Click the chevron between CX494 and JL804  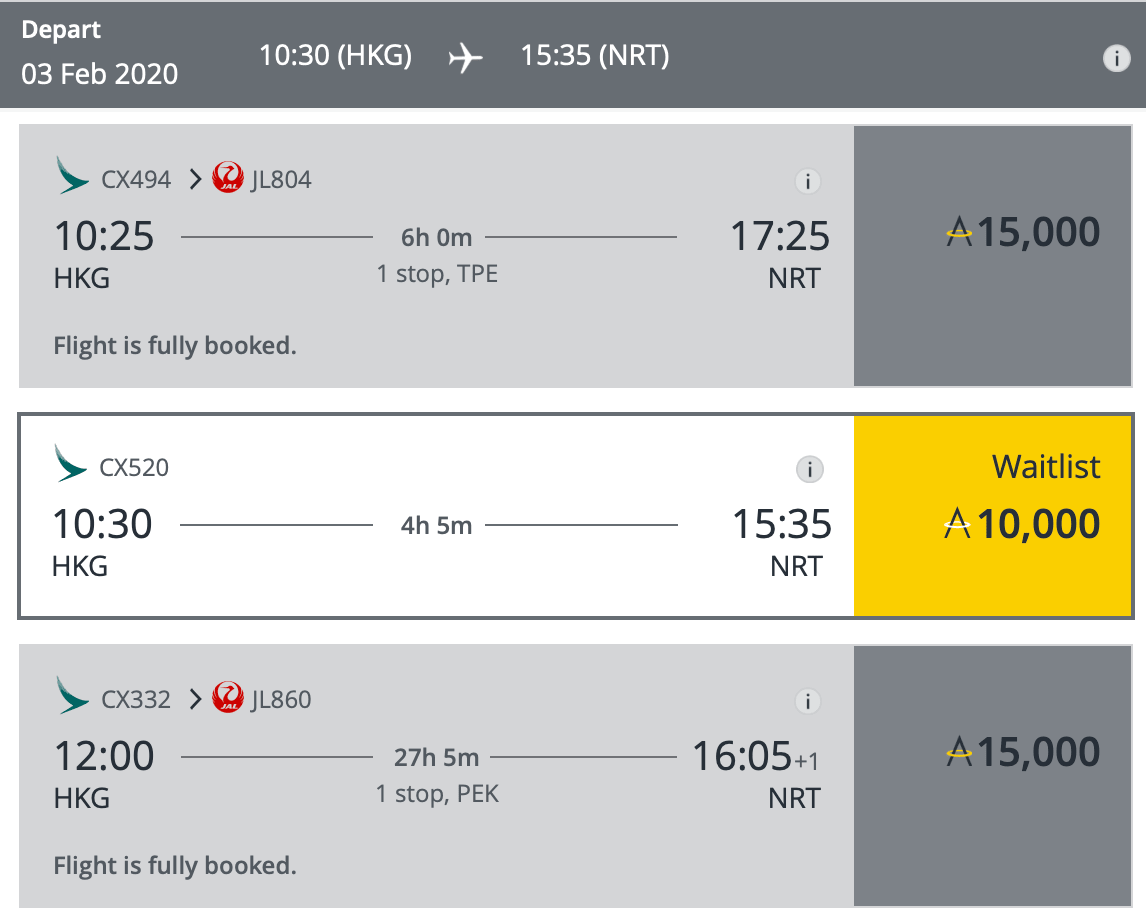[x=194, y=179]
